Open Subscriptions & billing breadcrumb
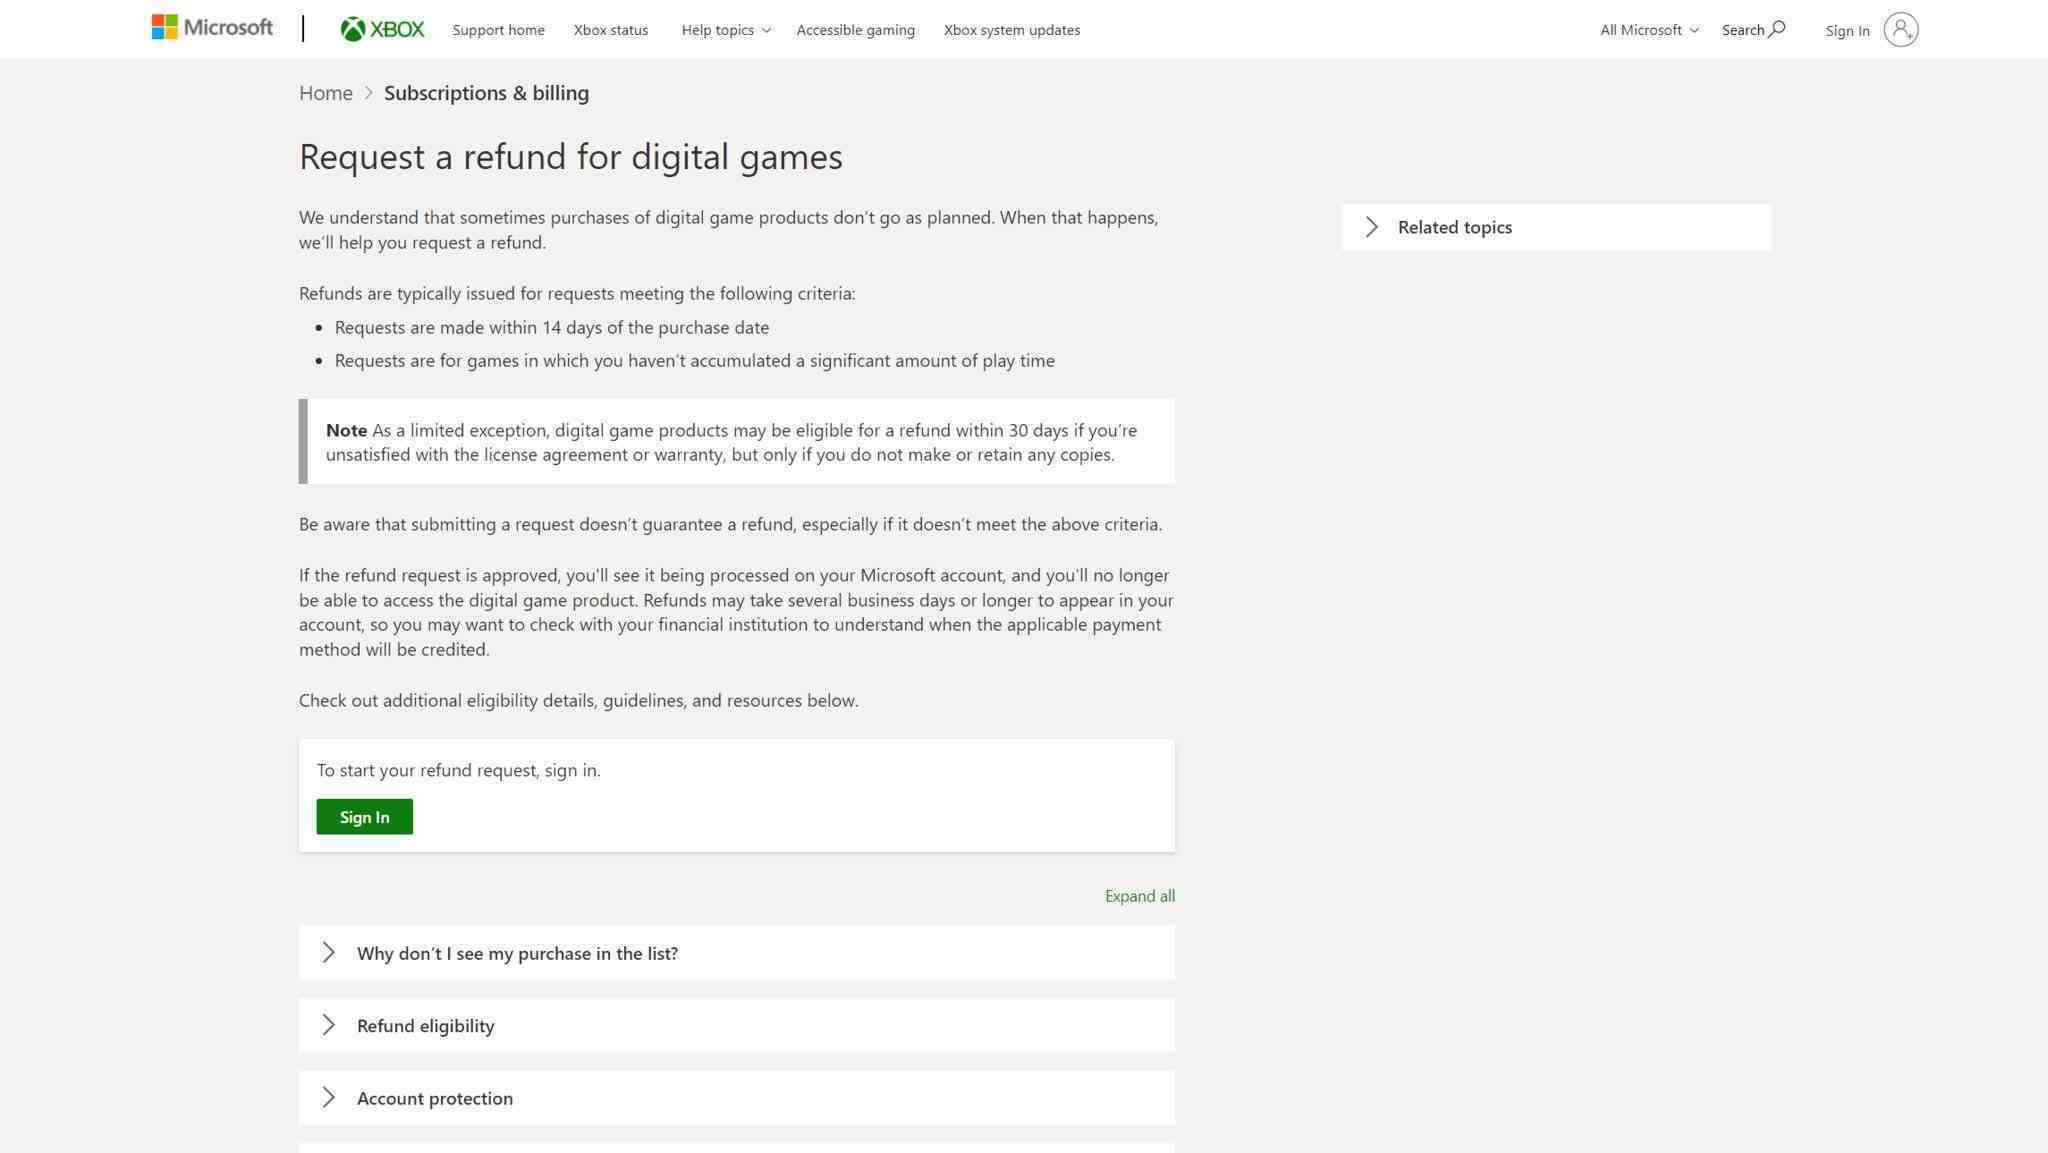The image size is (2048, 1153). click(x=486, y=93)
